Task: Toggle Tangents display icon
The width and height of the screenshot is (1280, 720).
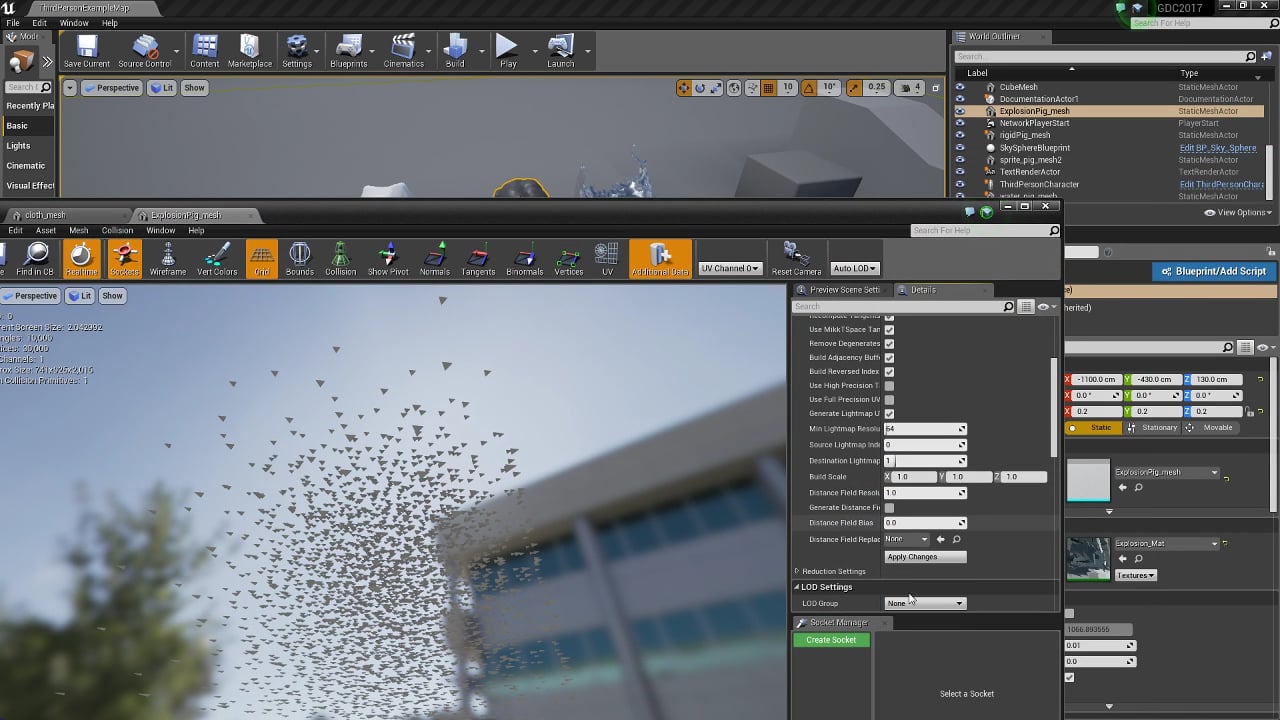Action: [x=479, y=259]
